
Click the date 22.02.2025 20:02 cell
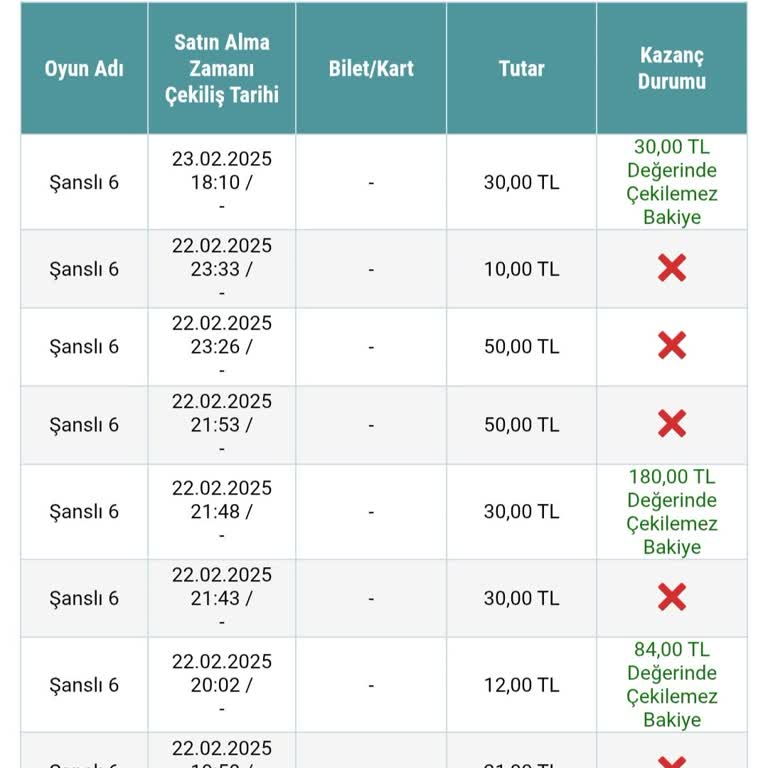pos(222,685)
